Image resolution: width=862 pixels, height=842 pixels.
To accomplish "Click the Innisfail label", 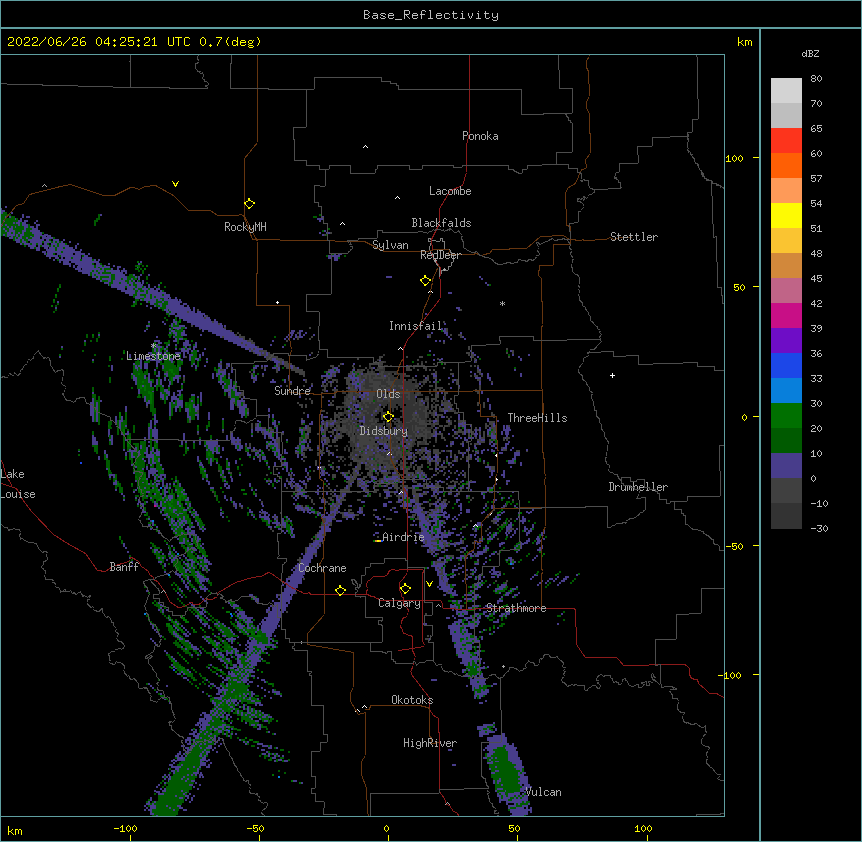I will pos(416,326).
